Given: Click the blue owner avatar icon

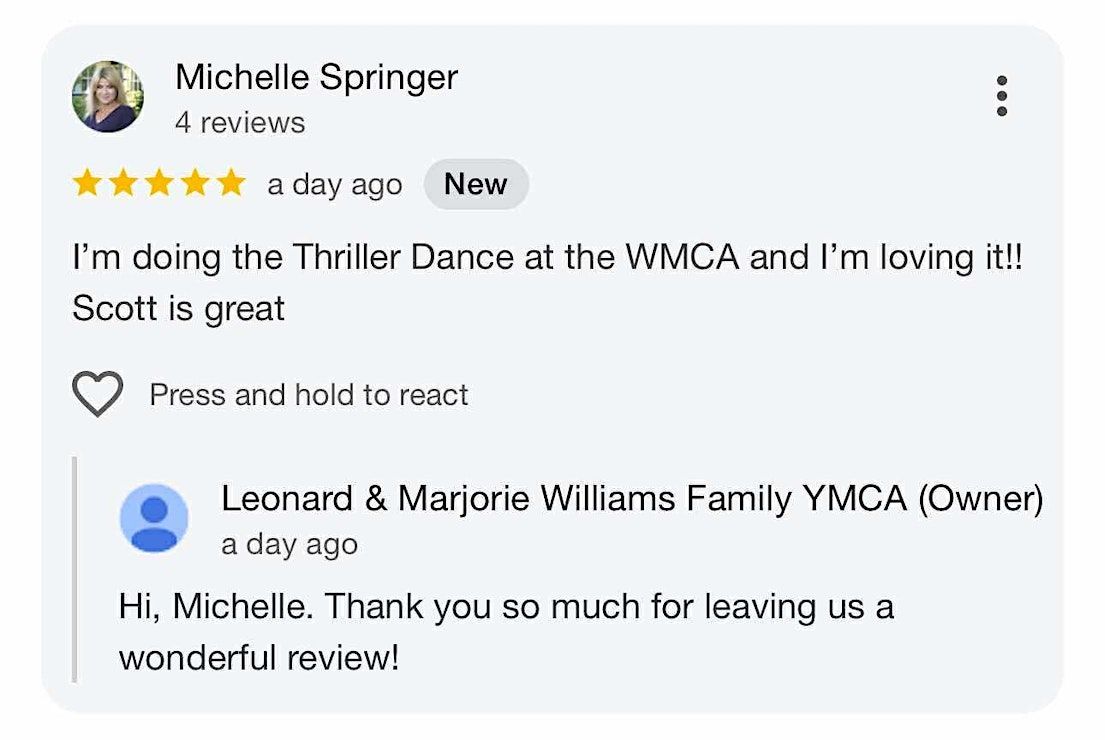Looking at the screenshot, I should click(x=154, y=518).
